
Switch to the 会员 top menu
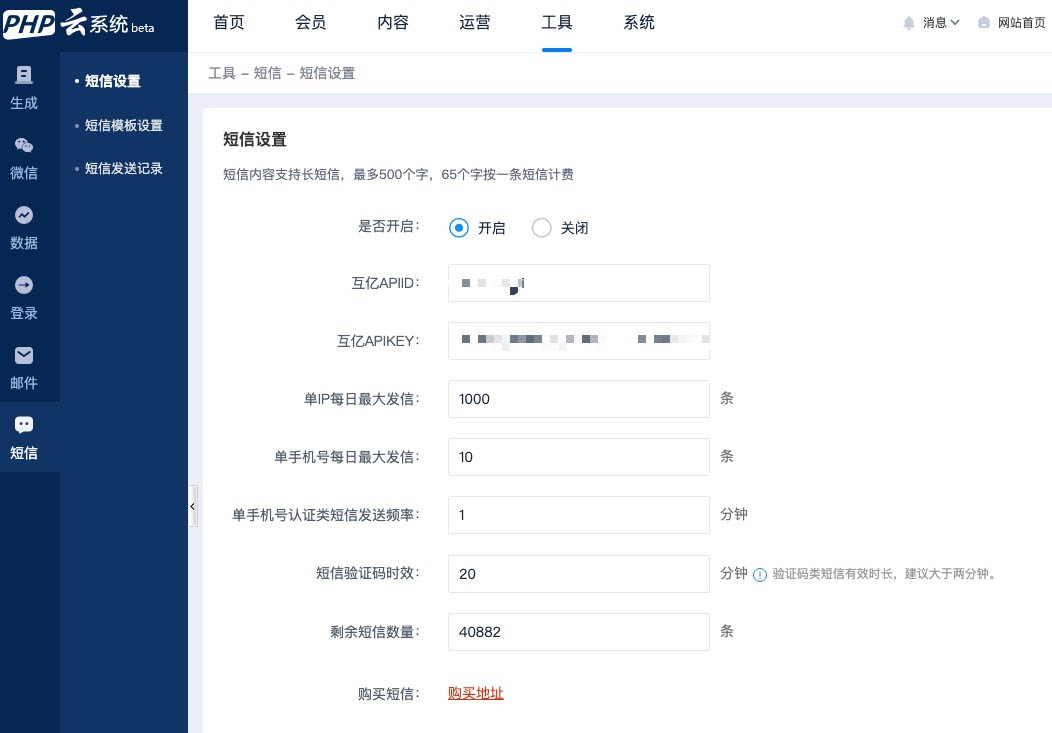pyautogui.click(x=311, y=23)
